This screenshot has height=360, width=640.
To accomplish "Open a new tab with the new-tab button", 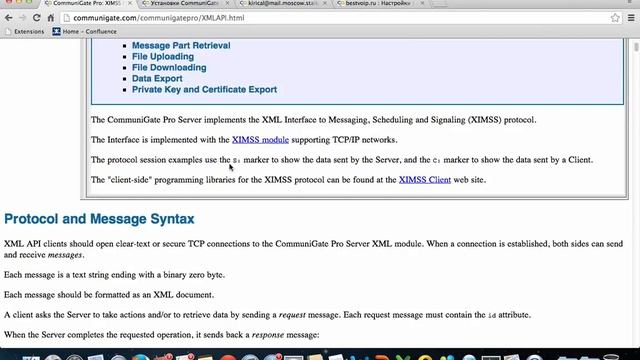I will [439, 3].
